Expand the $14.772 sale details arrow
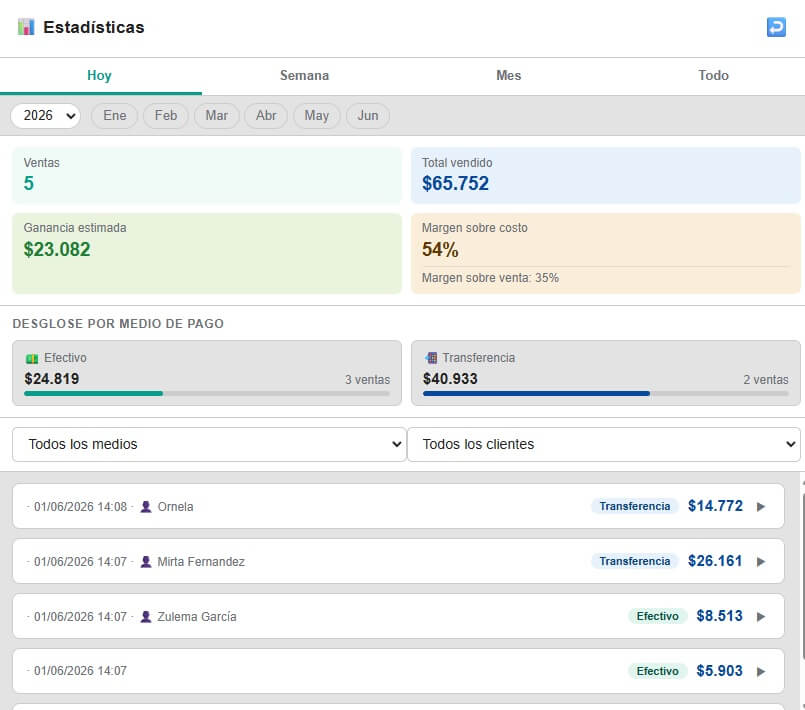Viewport: 805px width, 710px height. [x=761, y=507]
